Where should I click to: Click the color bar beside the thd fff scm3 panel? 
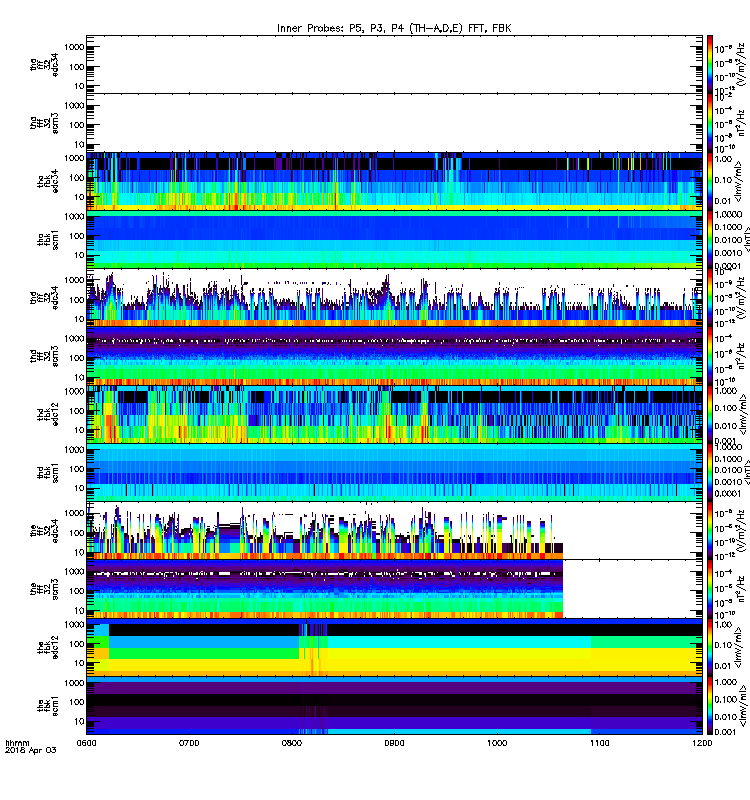tap(709, 356)
